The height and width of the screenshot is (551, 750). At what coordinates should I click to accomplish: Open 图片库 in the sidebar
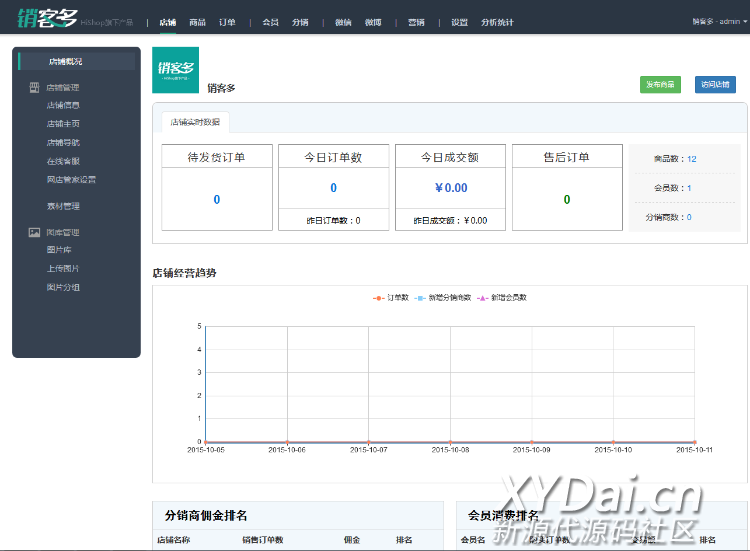(59, 250)
